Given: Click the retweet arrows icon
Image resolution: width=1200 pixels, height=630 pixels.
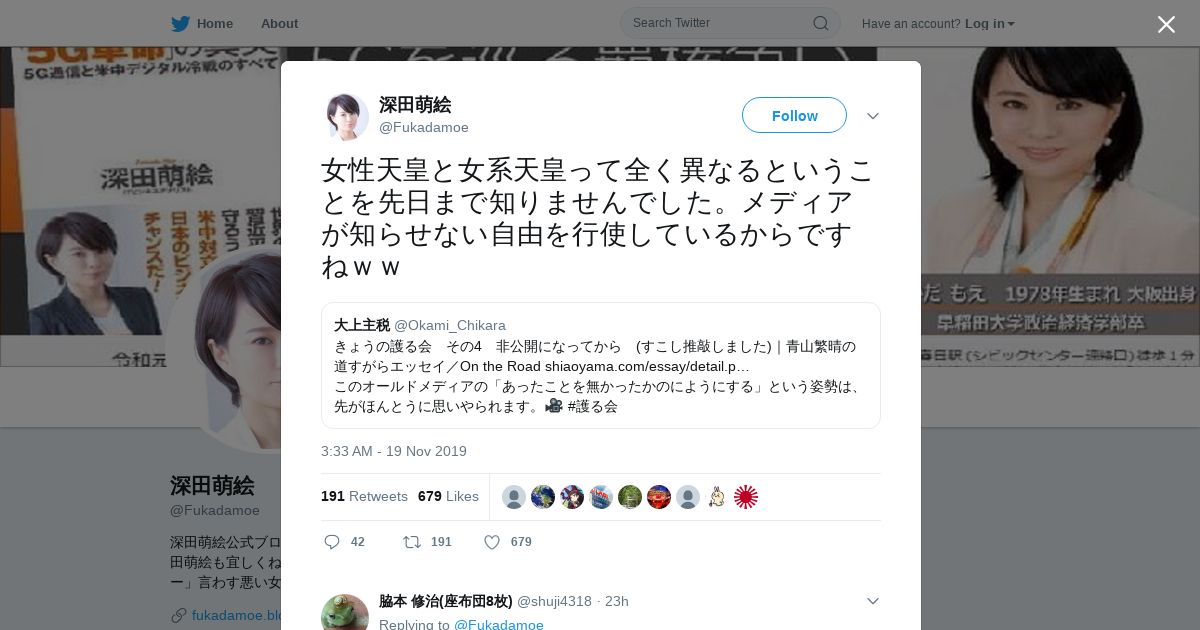Looking at the screenshot, I should (x=411, y=542).
